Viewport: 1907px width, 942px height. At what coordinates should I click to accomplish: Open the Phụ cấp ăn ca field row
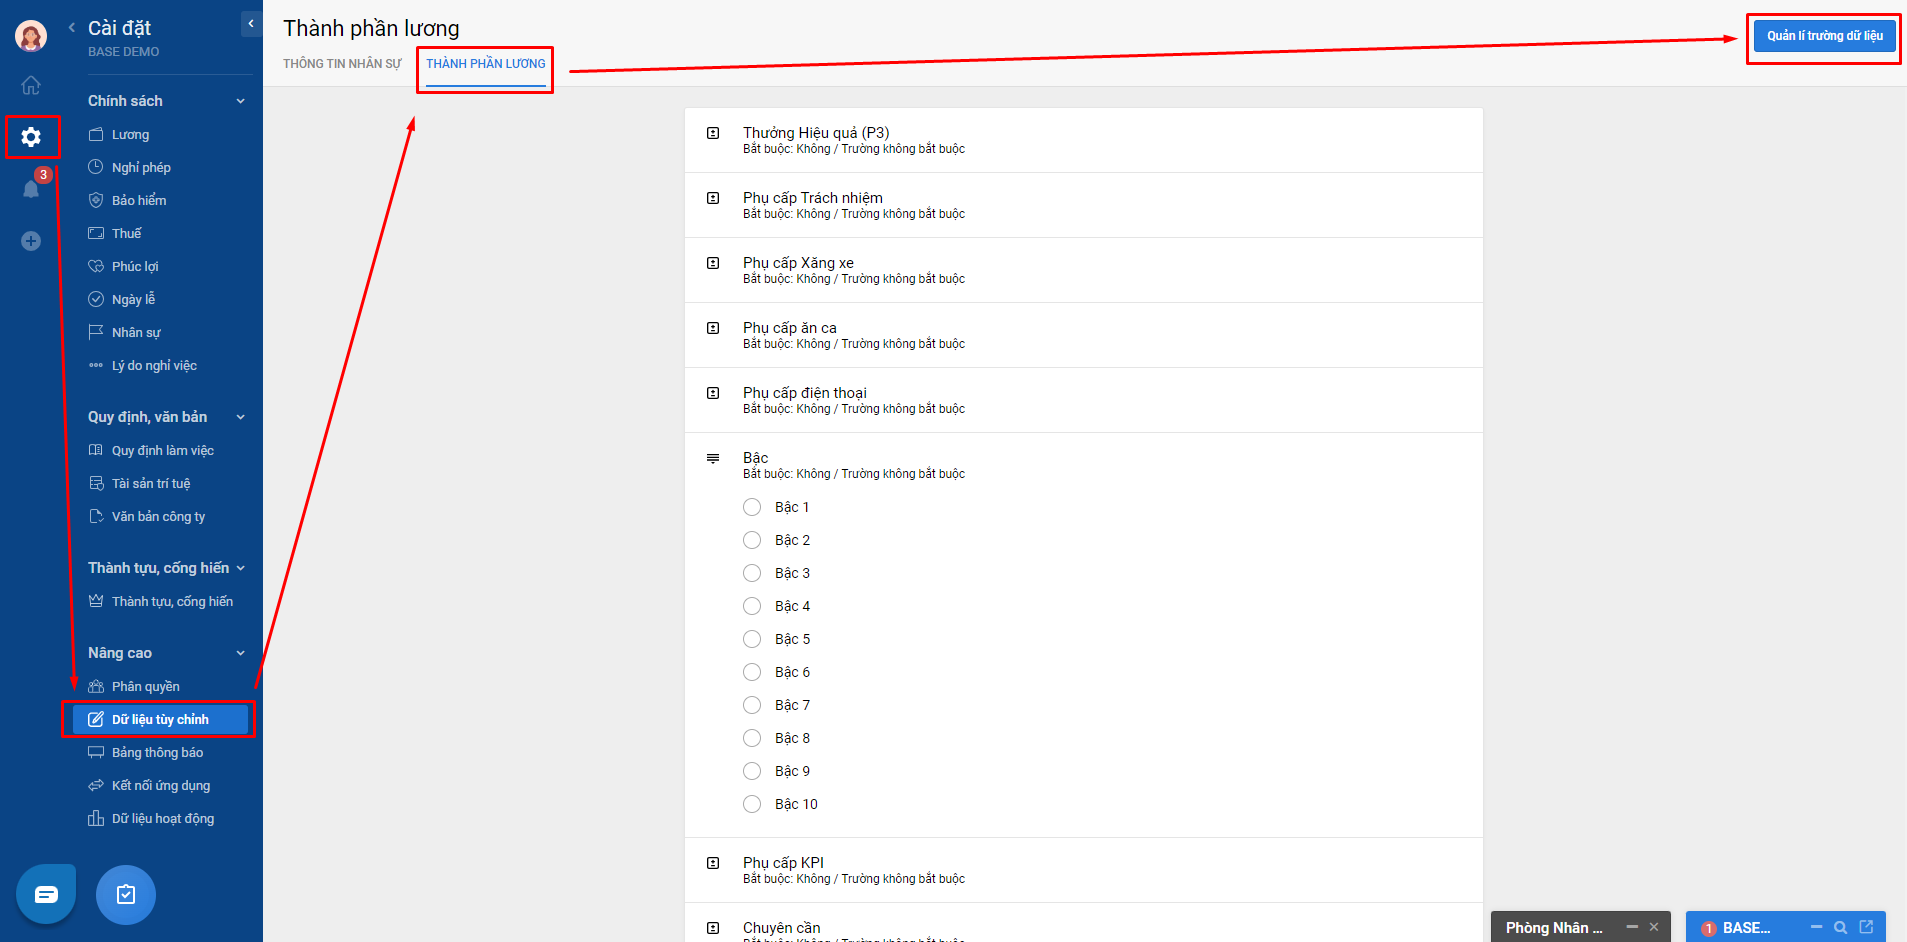coord(1083,335)
